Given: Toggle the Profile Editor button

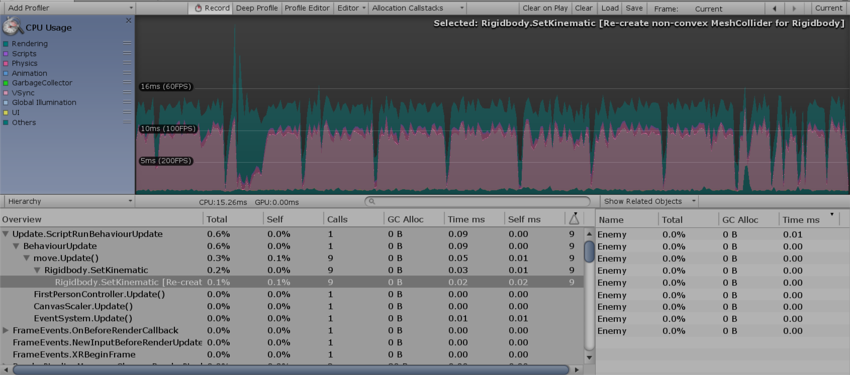Looking at the screenshot, I should tap(307, 8).
